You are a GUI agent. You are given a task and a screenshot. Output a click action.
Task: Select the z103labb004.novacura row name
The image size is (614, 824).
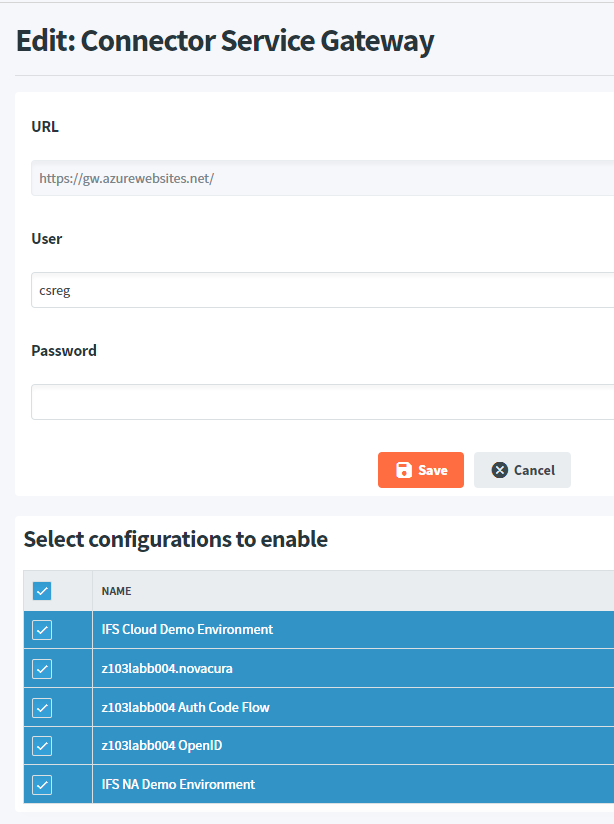click(167, 668)
